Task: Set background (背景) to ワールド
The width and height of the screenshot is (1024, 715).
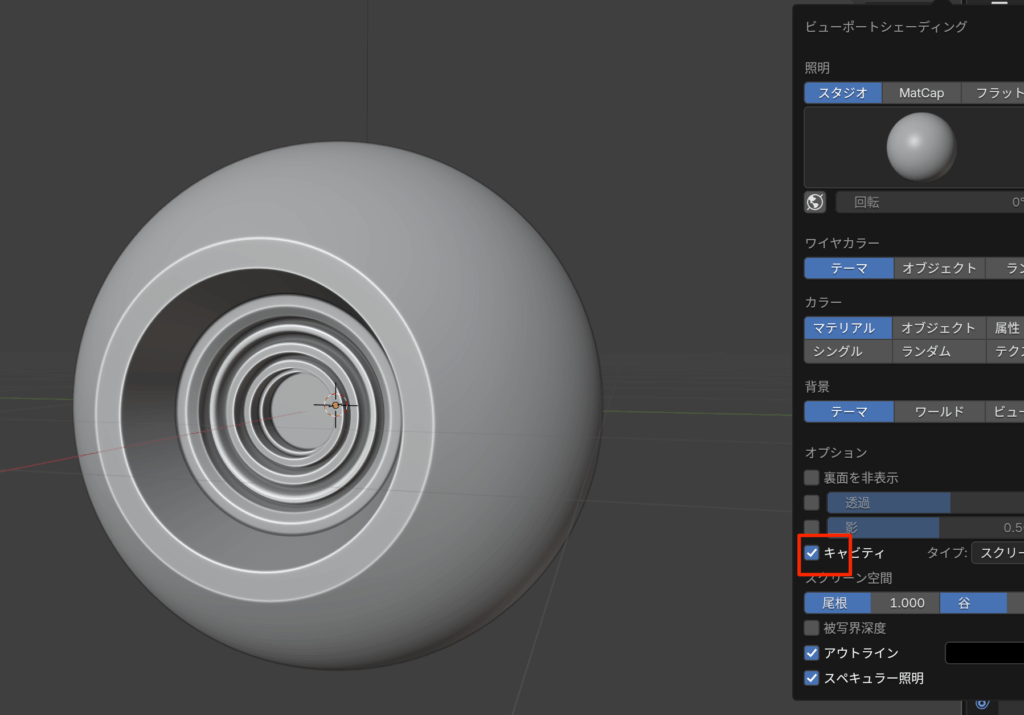Action: coord(938,412)
